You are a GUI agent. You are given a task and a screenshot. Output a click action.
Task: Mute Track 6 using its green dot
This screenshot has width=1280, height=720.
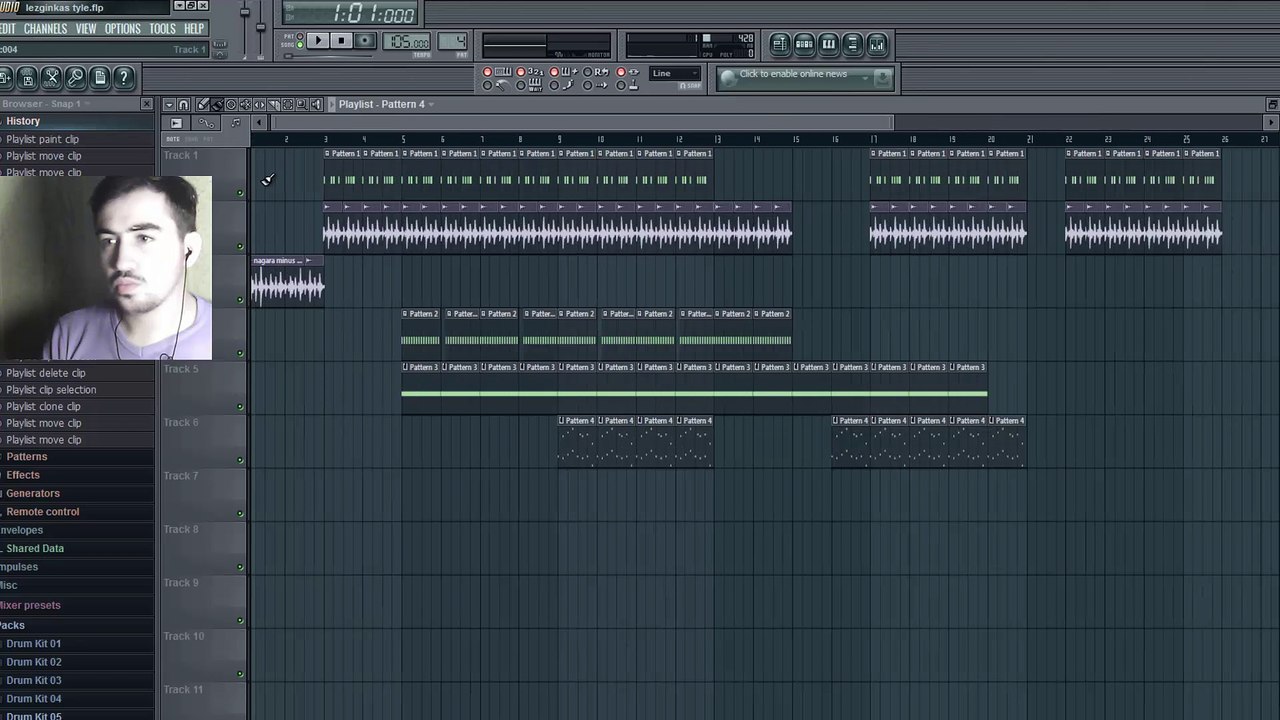point(240,460)
